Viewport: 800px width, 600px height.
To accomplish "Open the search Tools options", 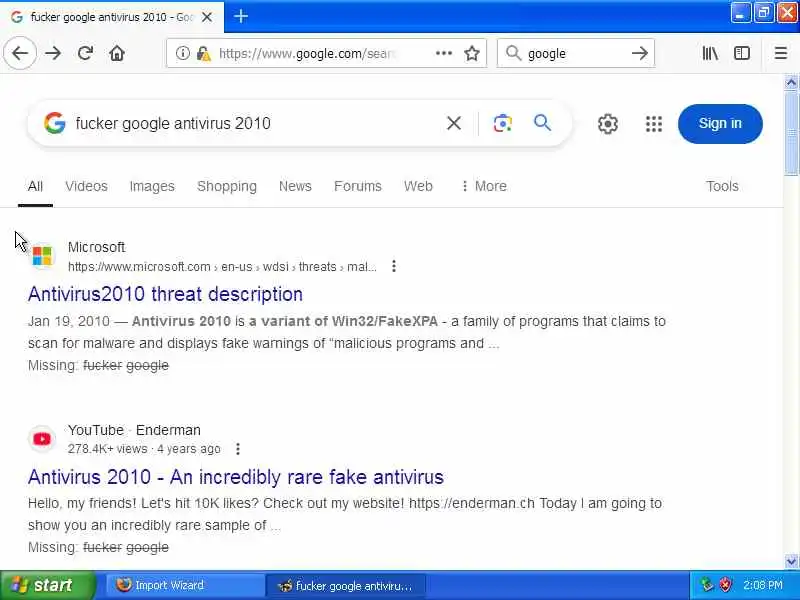I will coord(722,186).
